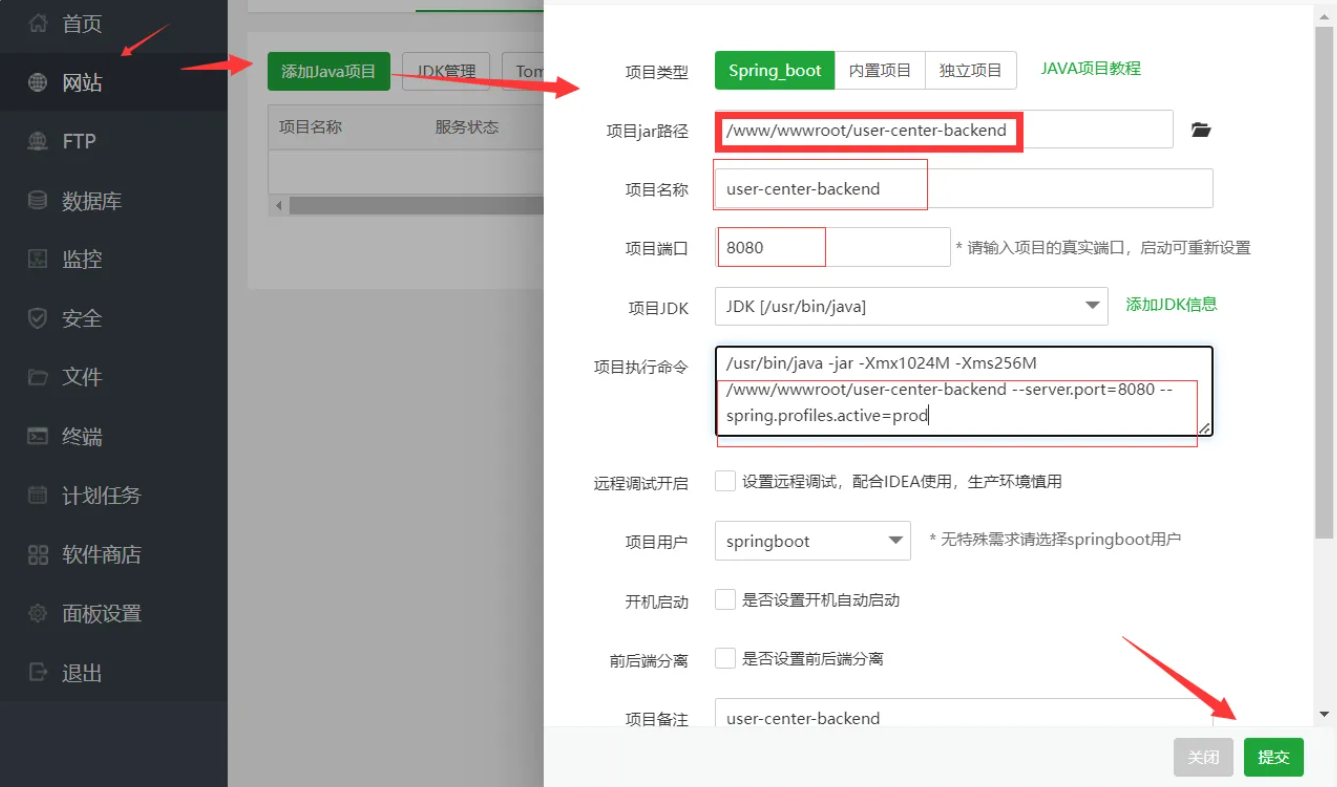Click the JDK管理 button
The image size is (1337, 787).
coord(446,71)
